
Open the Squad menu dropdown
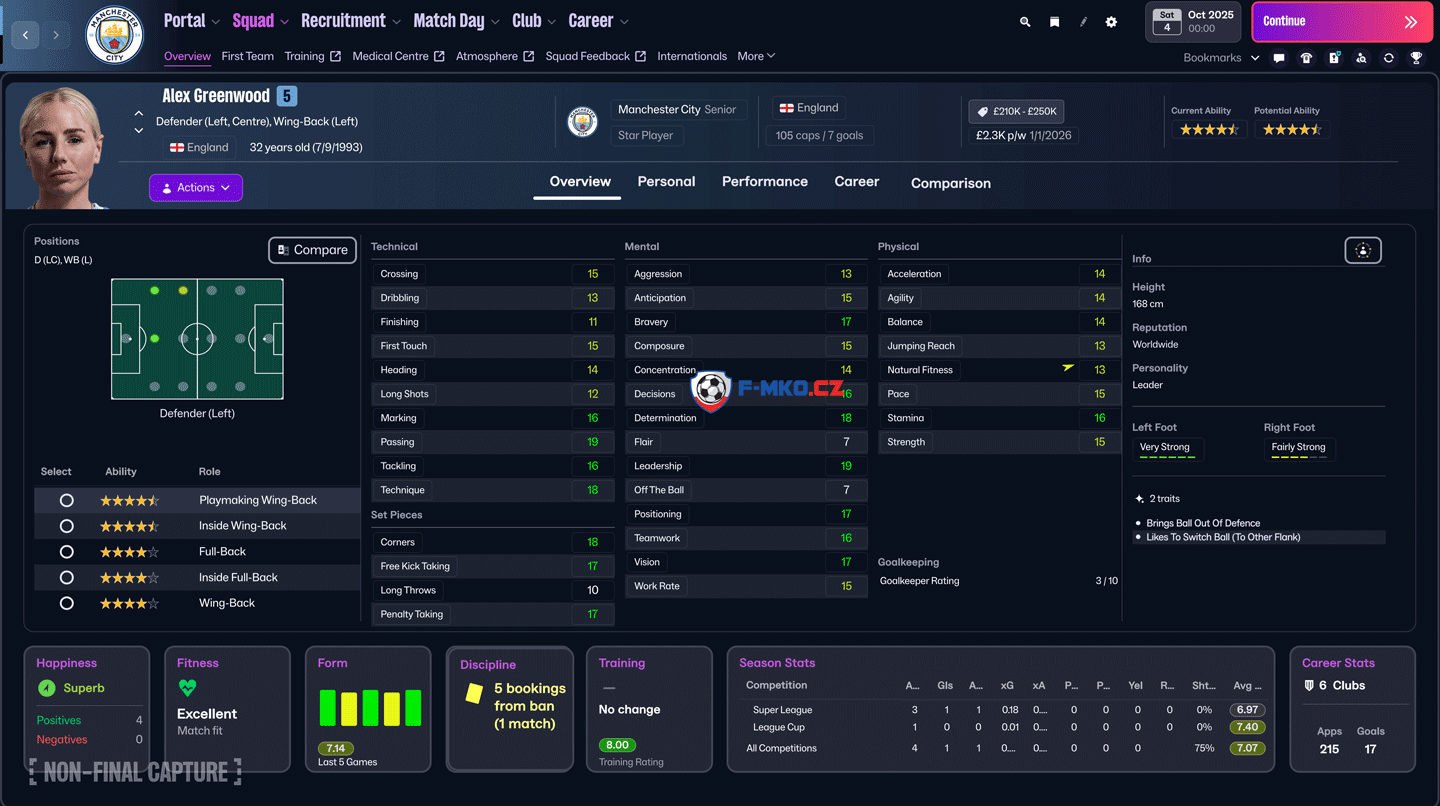tap(260, 21)
